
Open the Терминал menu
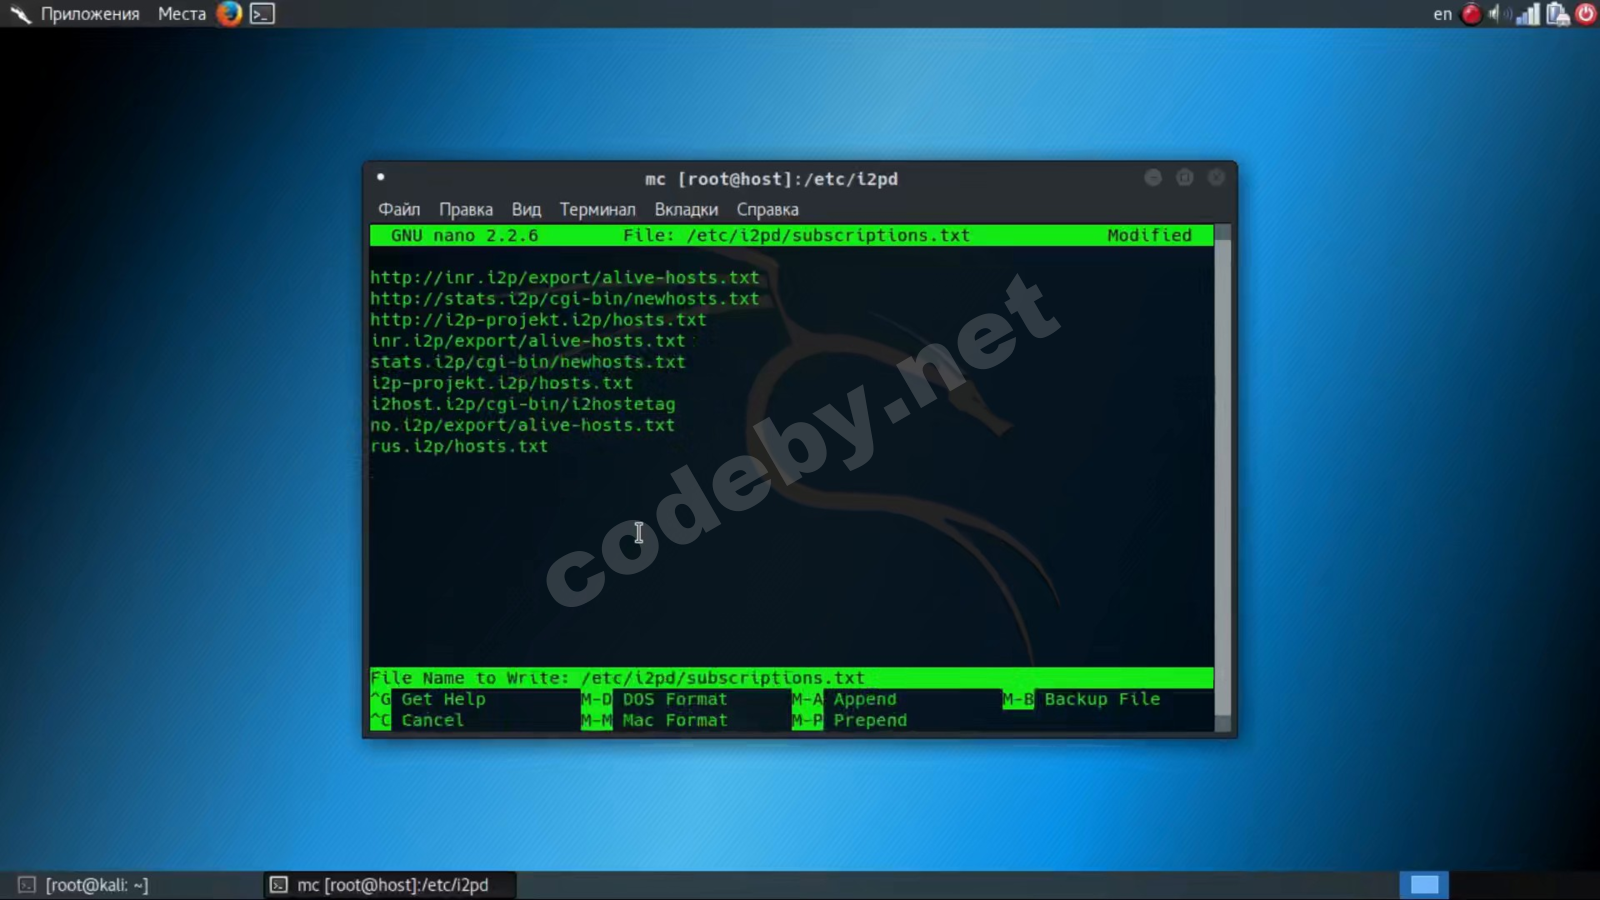[597, 209]
